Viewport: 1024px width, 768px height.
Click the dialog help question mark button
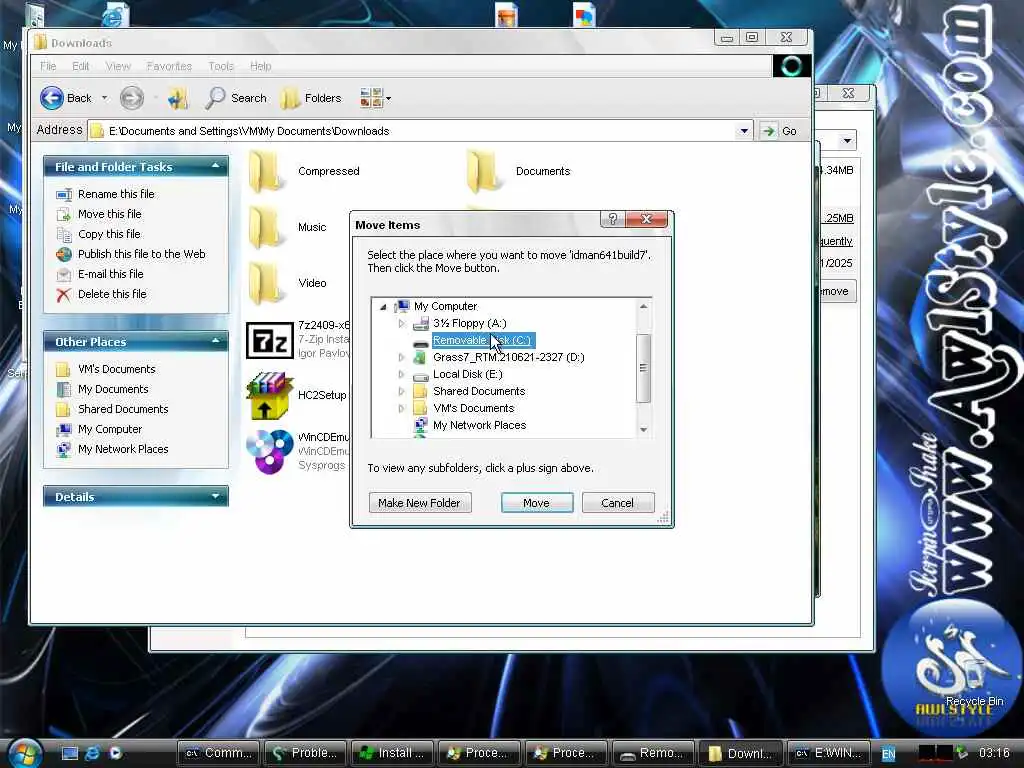[x=613, y=219]
